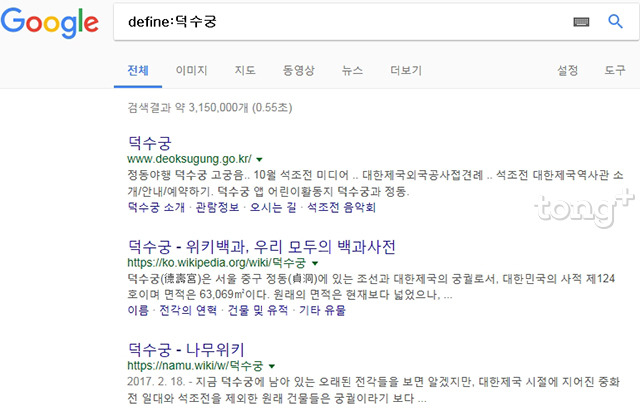Click the blue search magnifier icon

point(615,21)
